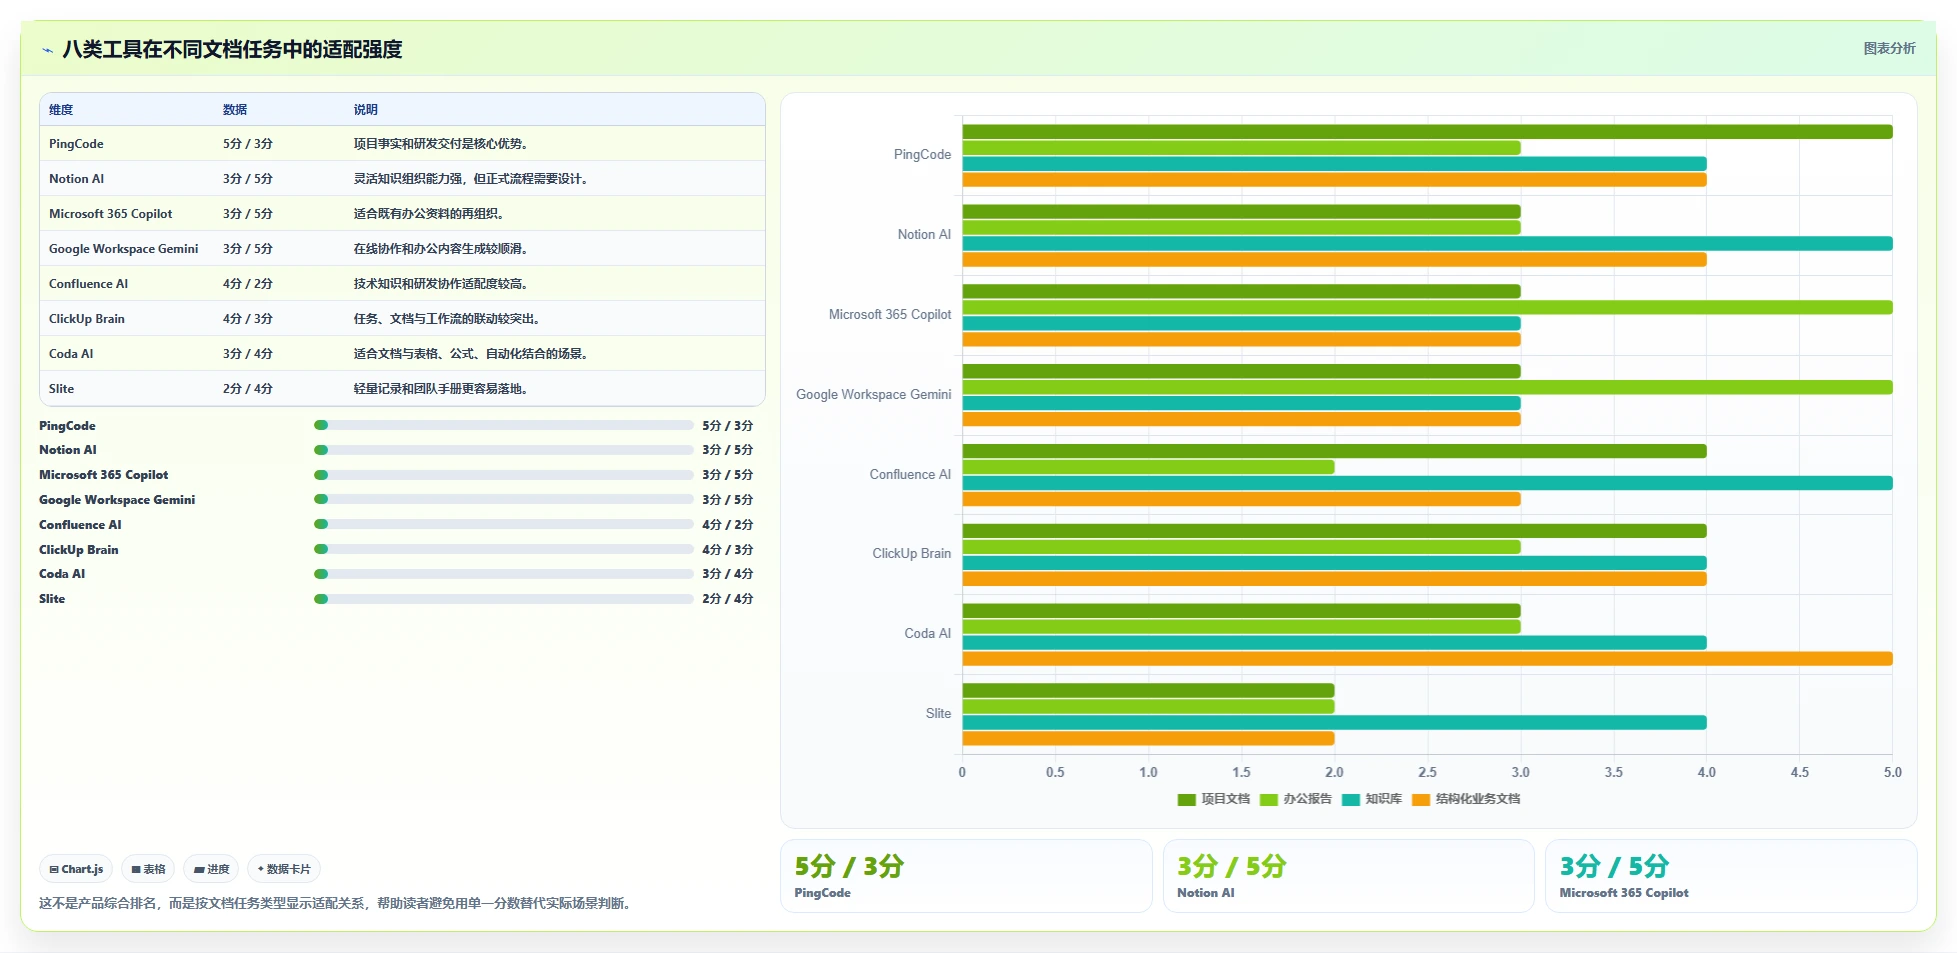Click the 数据 table column header
Screen dimensions: 1957x953
tap(235, 110)
